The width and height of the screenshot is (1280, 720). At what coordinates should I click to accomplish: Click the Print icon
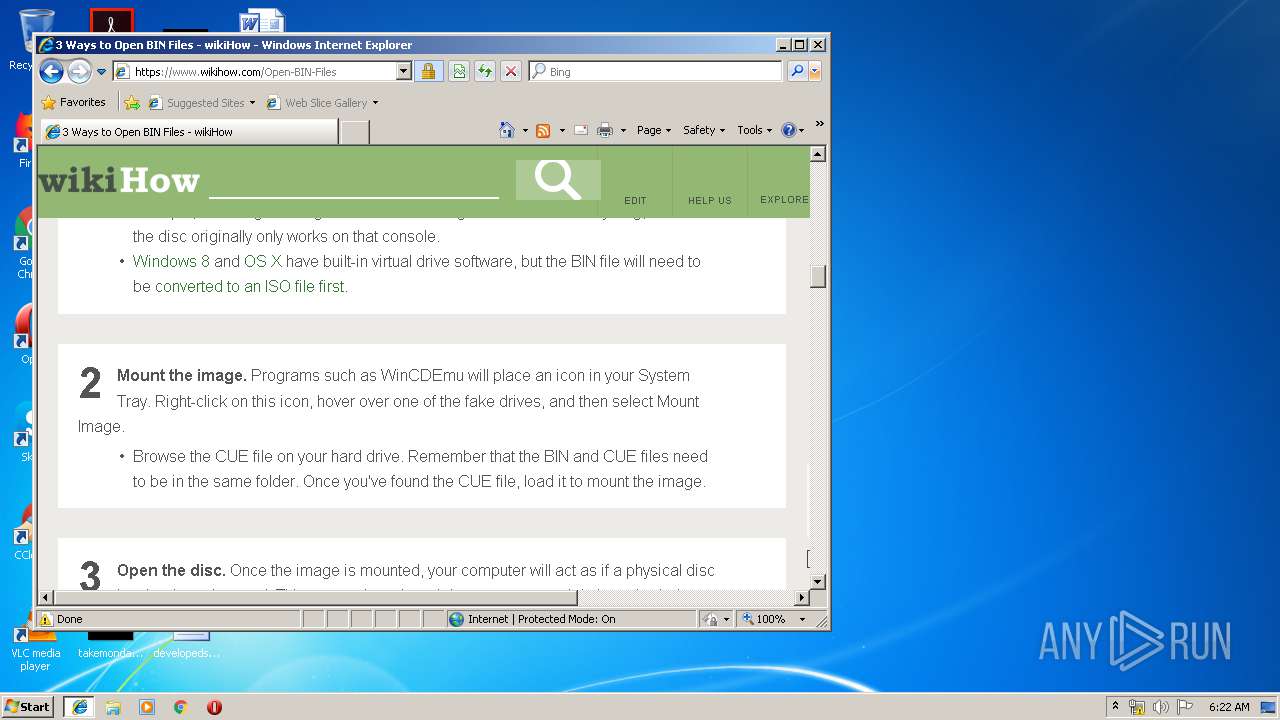pos(605,130)
